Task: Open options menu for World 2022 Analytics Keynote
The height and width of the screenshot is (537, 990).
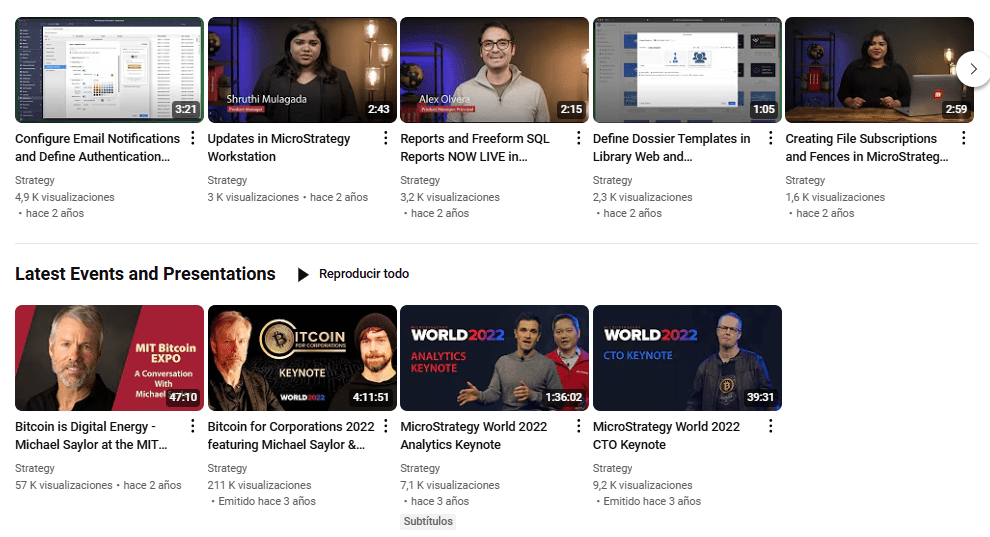Action: 578,427
